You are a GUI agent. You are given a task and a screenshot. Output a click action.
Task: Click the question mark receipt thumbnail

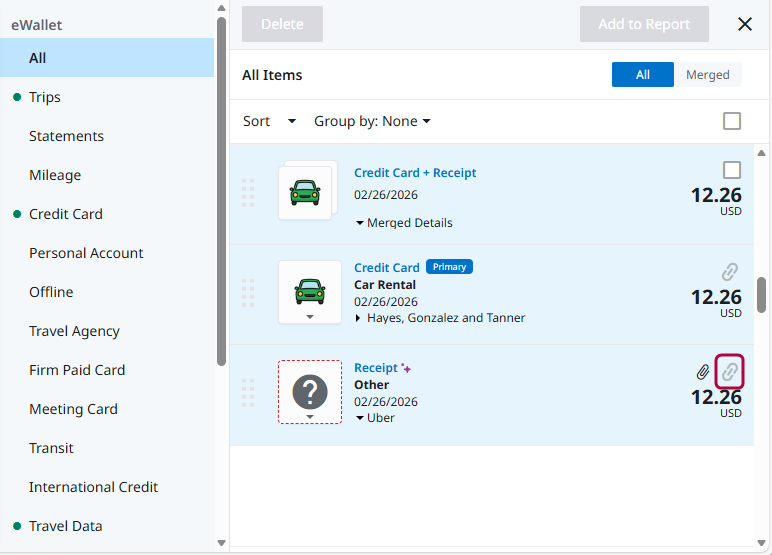click(x=310, y=391)
